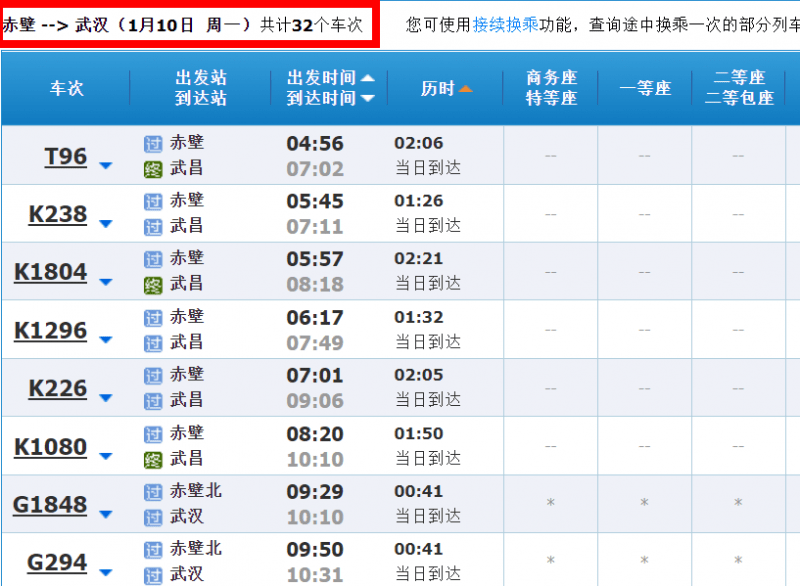Expand stop details arrow for train G1848
Screen dimensions: 800x586
[106, 514]
